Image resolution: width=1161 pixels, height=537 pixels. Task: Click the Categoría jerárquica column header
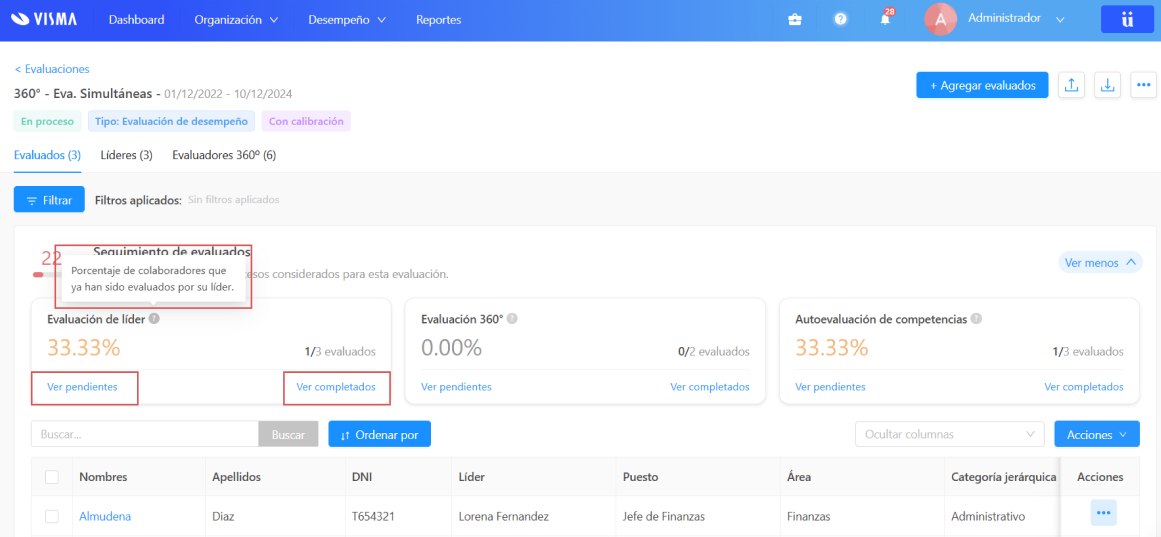coord(1003,477)
